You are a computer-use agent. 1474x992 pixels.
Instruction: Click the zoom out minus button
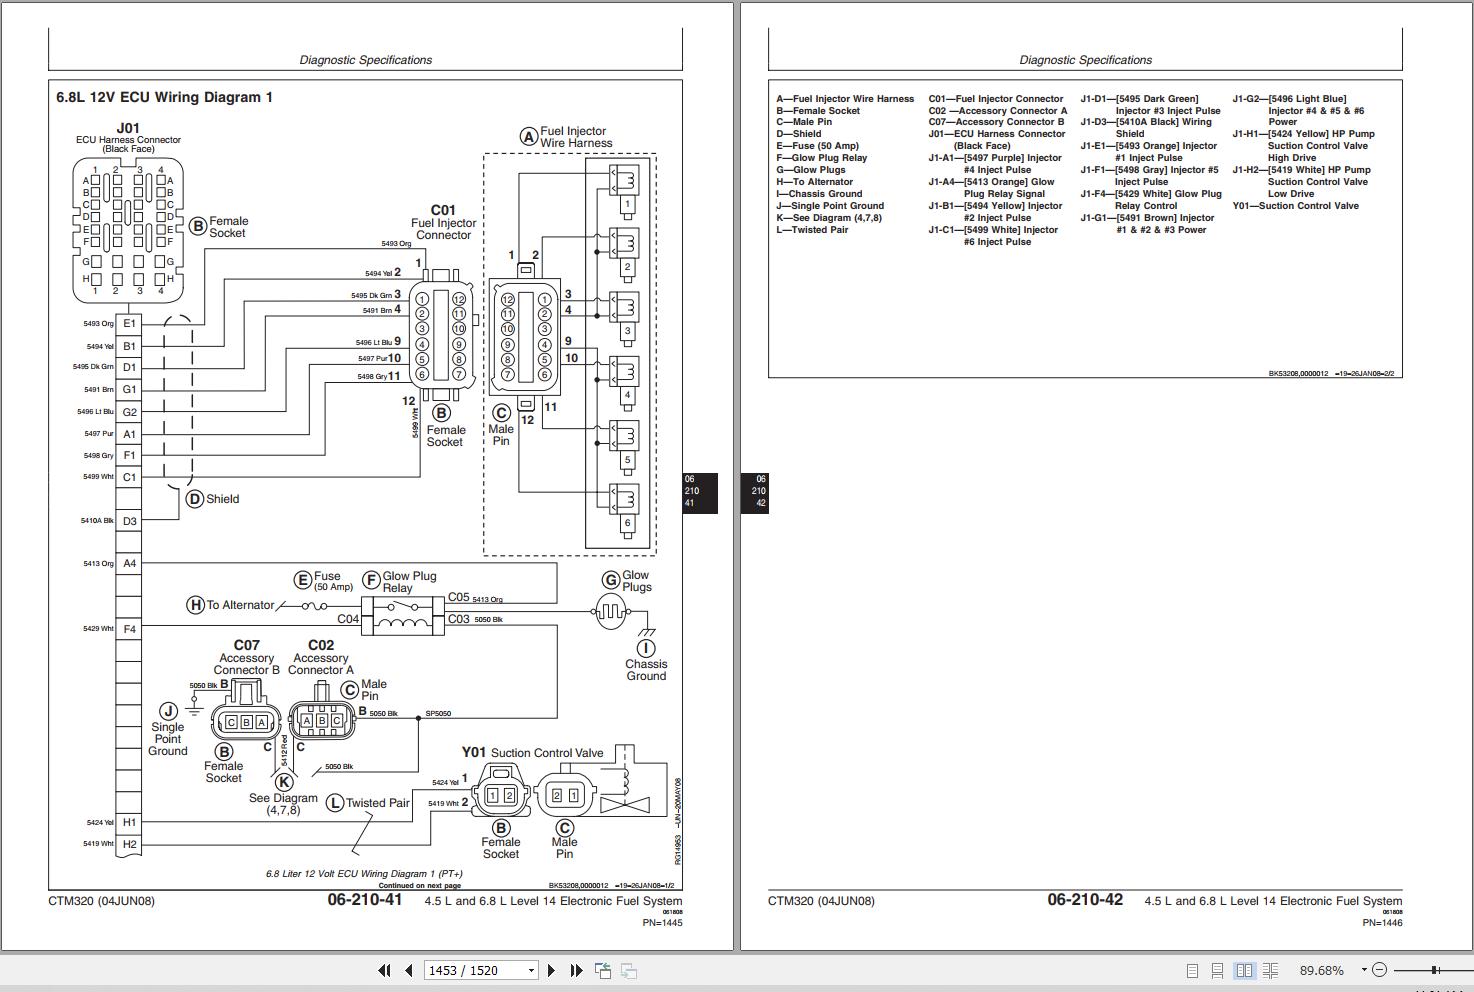tap(1379, 970)
